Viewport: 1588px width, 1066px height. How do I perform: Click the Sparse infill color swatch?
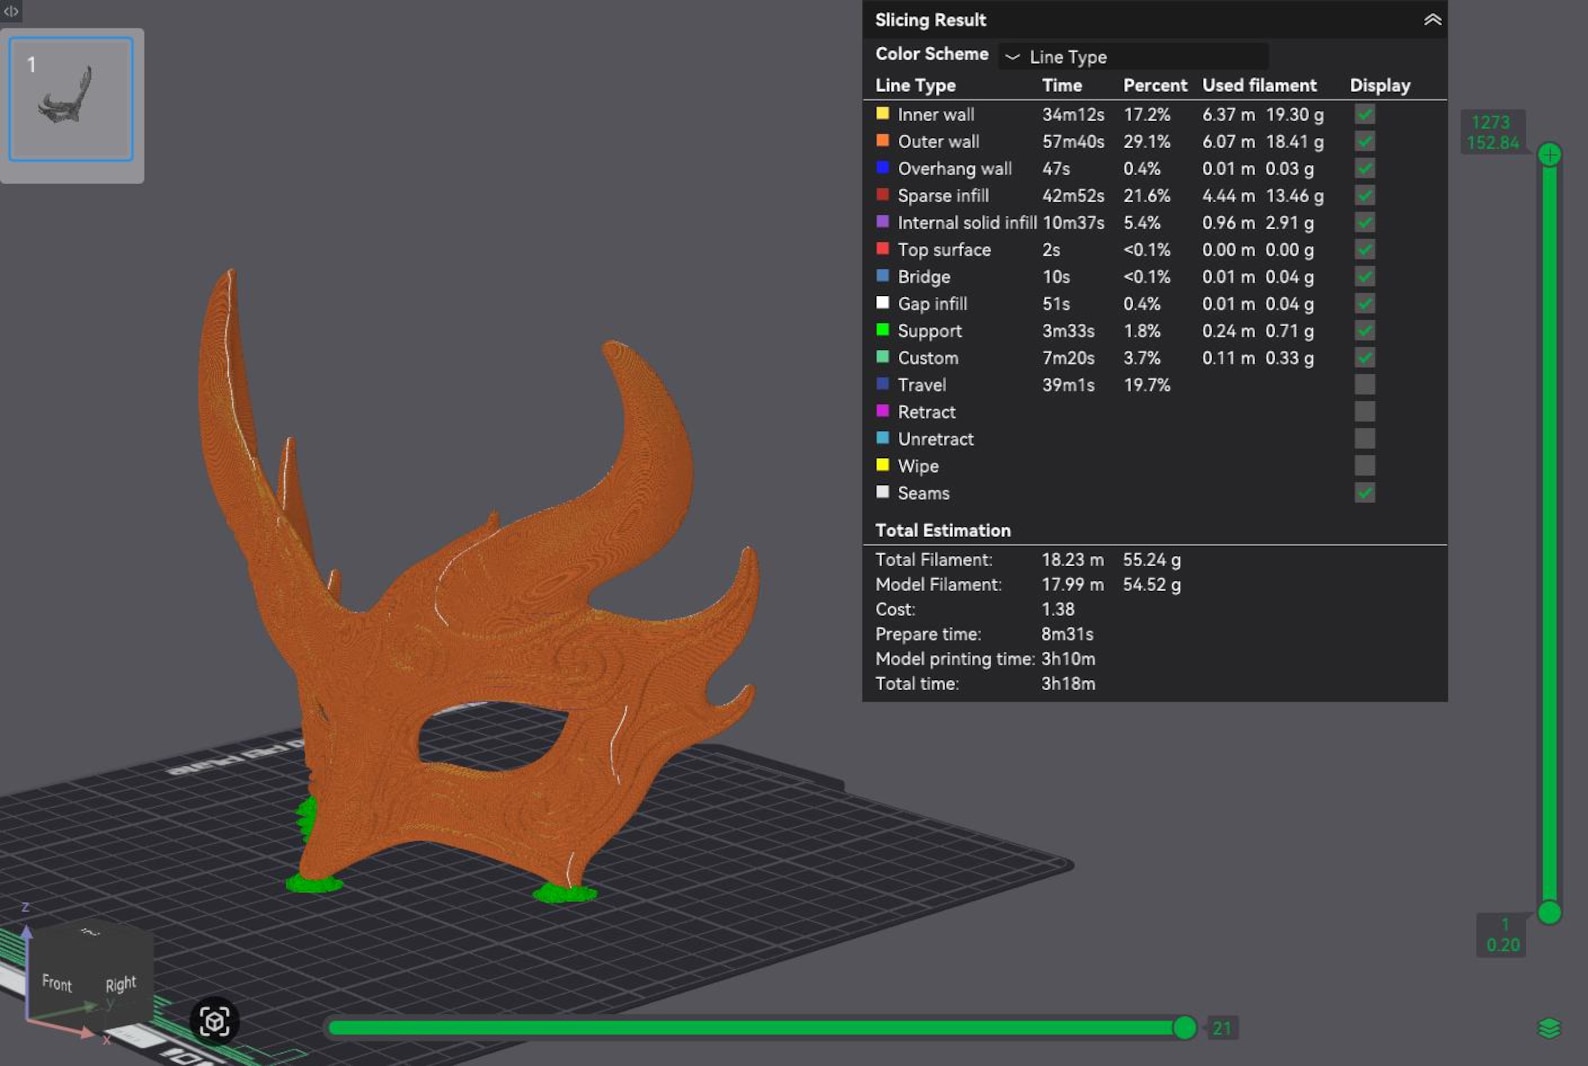click(882, 194)
